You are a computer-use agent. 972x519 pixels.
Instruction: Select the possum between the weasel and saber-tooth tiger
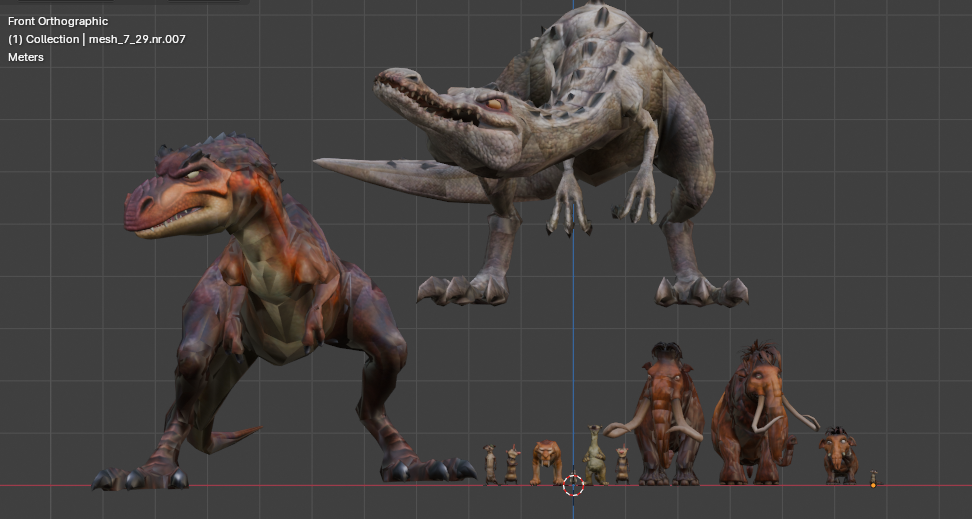pos(512,464)
